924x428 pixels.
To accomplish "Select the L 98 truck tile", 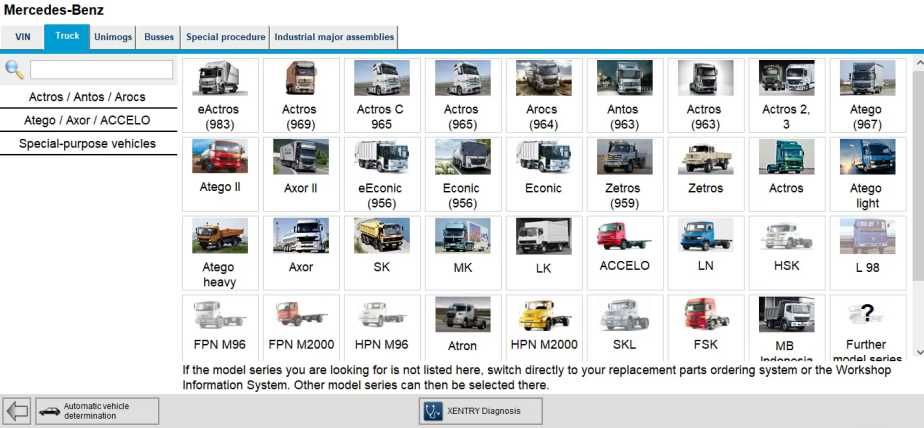I will coord(868,253).
